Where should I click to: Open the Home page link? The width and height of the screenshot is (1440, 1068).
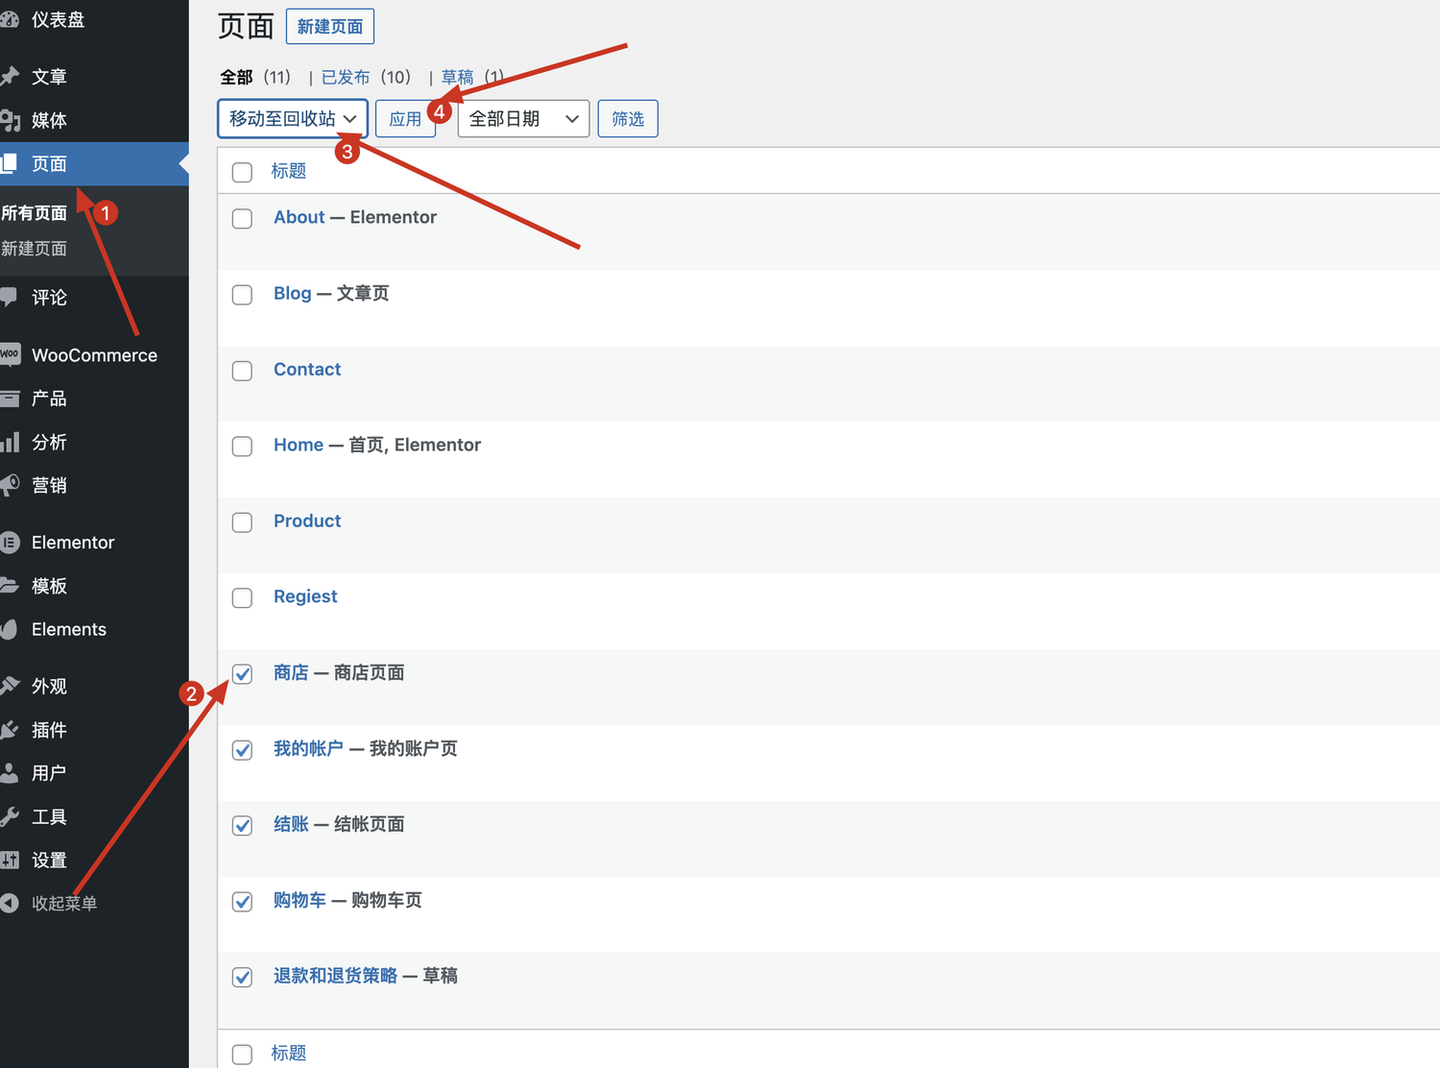[x=298, y=445]
